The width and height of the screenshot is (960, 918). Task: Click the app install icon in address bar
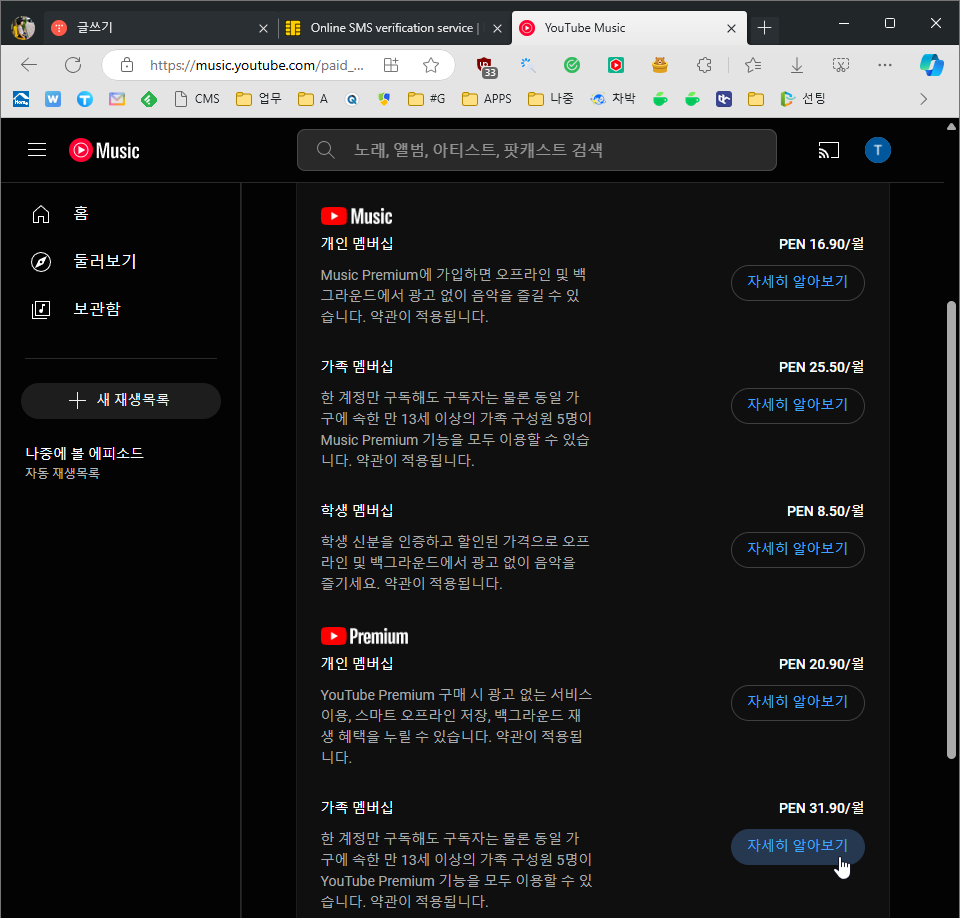(391, 65)
